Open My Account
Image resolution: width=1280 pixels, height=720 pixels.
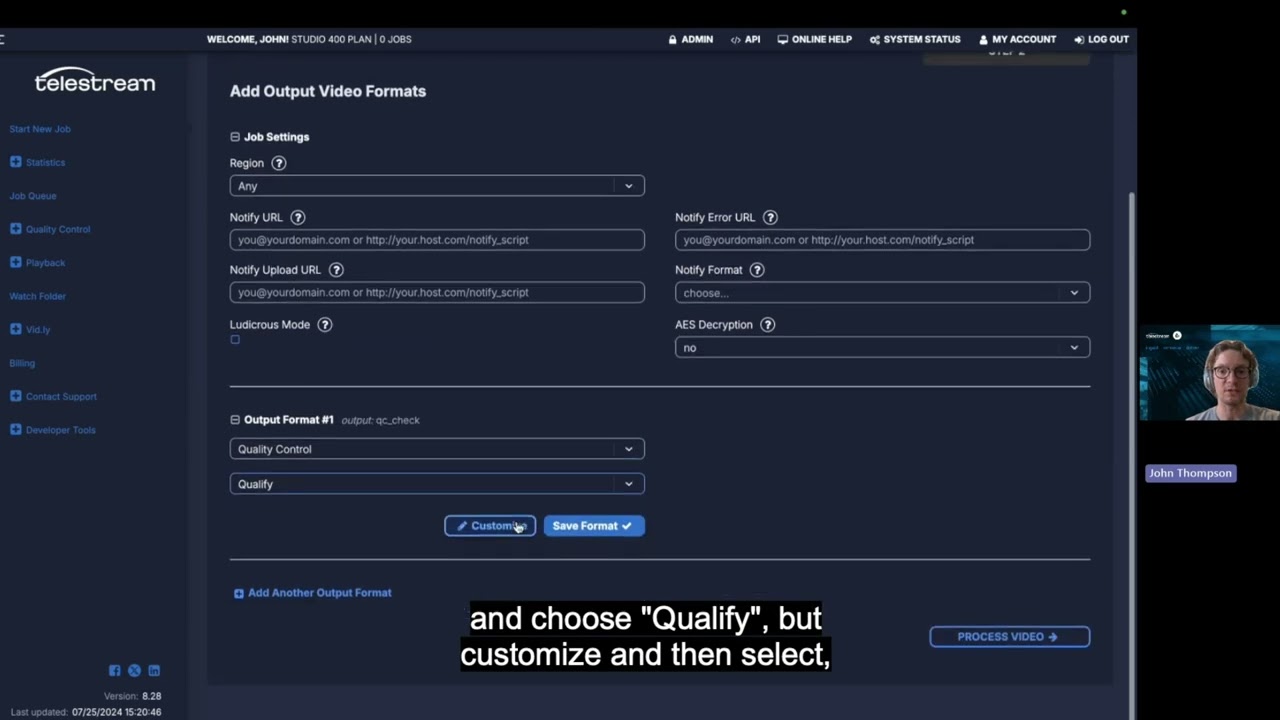pos(1018,39)
